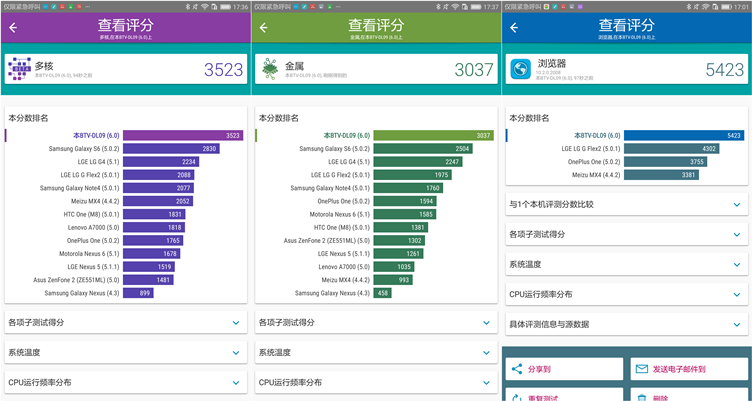
Task: Expand 系统温度 in the 金属 screen
Action: coord(376,353)
